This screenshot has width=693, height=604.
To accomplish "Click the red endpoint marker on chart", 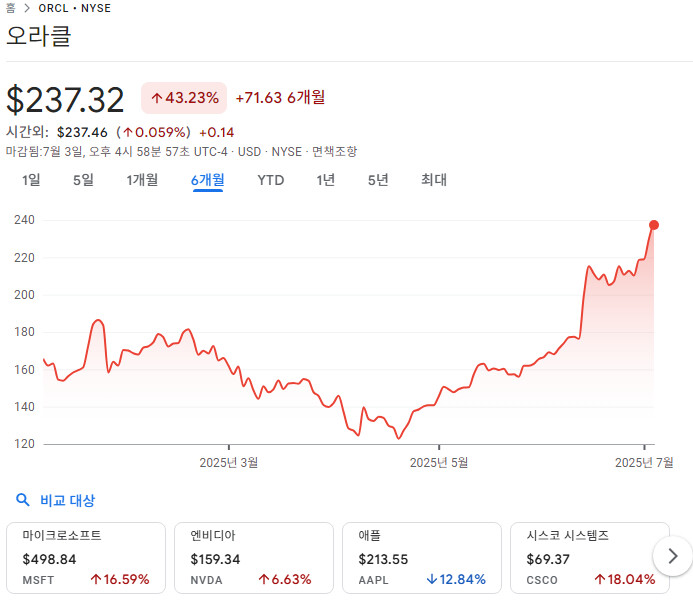I will click(654, 225).
